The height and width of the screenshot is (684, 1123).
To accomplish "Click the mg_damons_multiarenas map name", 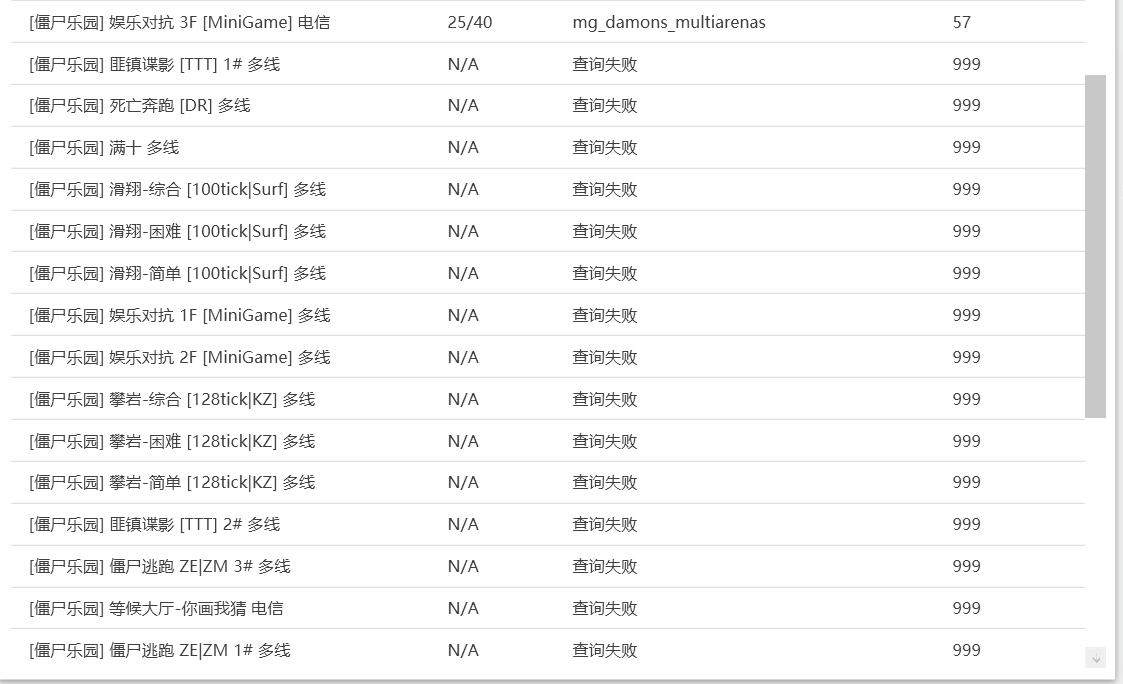I will 669,22.
